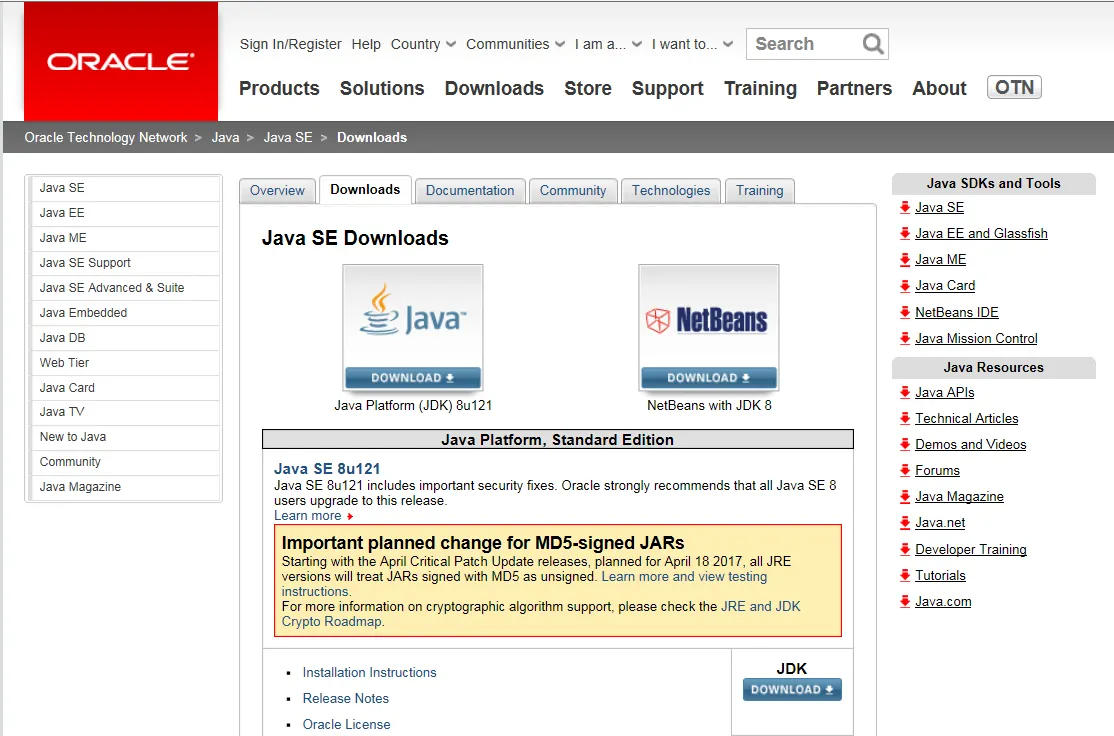This screenshot has width=1114, height=736.
Task: Open the Training main menu
Action: click(760, 88)
